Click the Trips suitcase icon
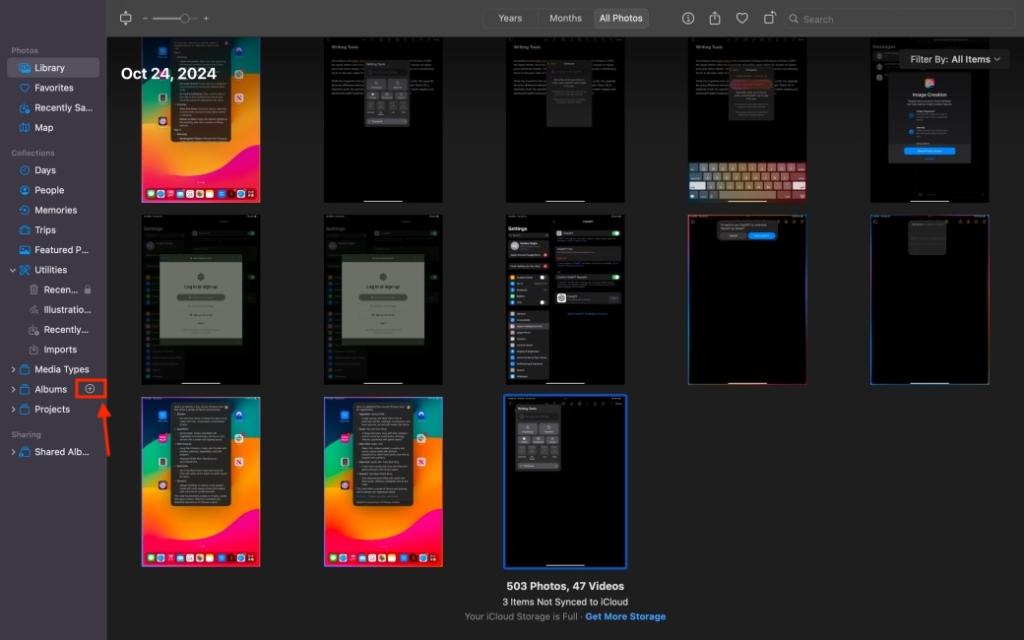The height and width of the screenshot is (640, 1024). [x=25, y=230]
